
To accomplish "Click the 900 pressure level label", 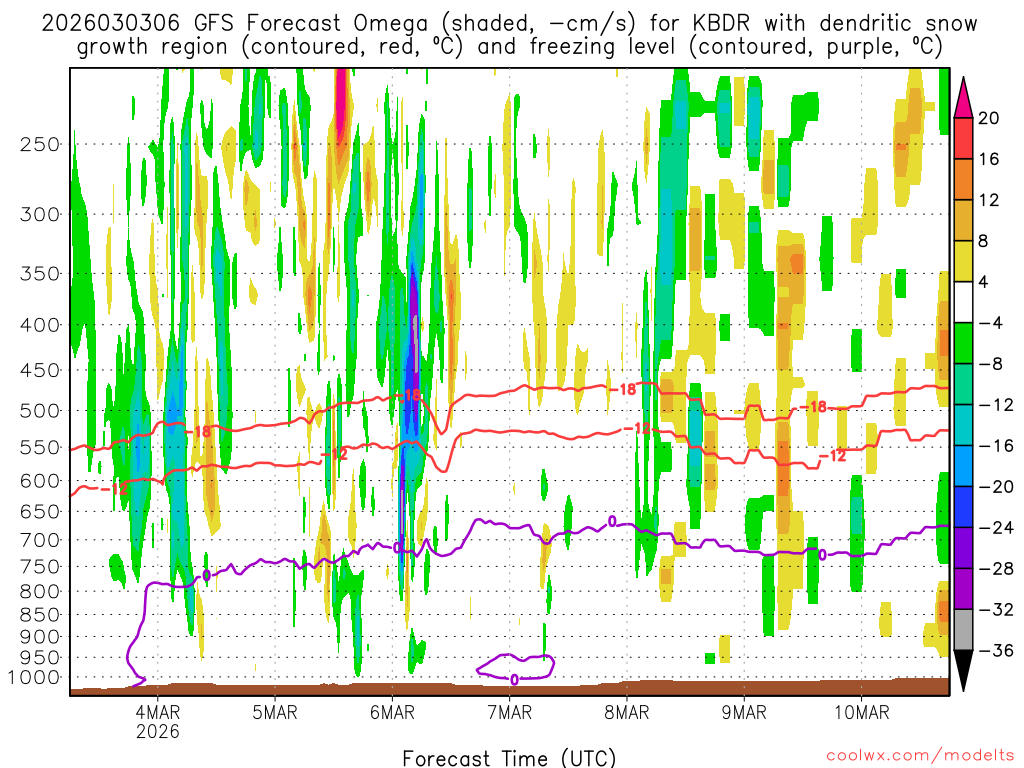I will click(40, 637).
